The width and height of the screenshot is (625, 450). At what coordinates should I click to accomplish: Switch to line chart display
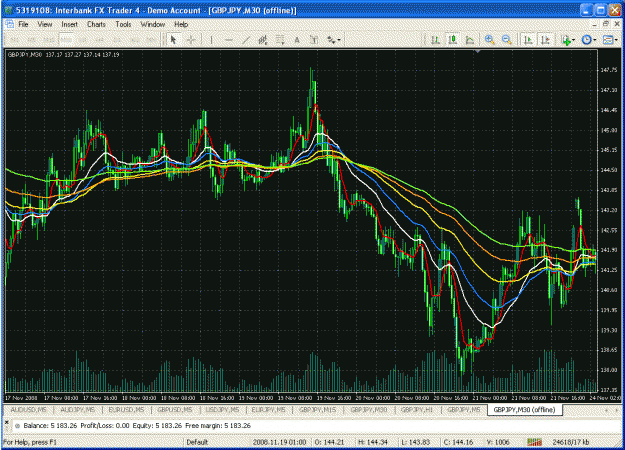click(470, 39)
